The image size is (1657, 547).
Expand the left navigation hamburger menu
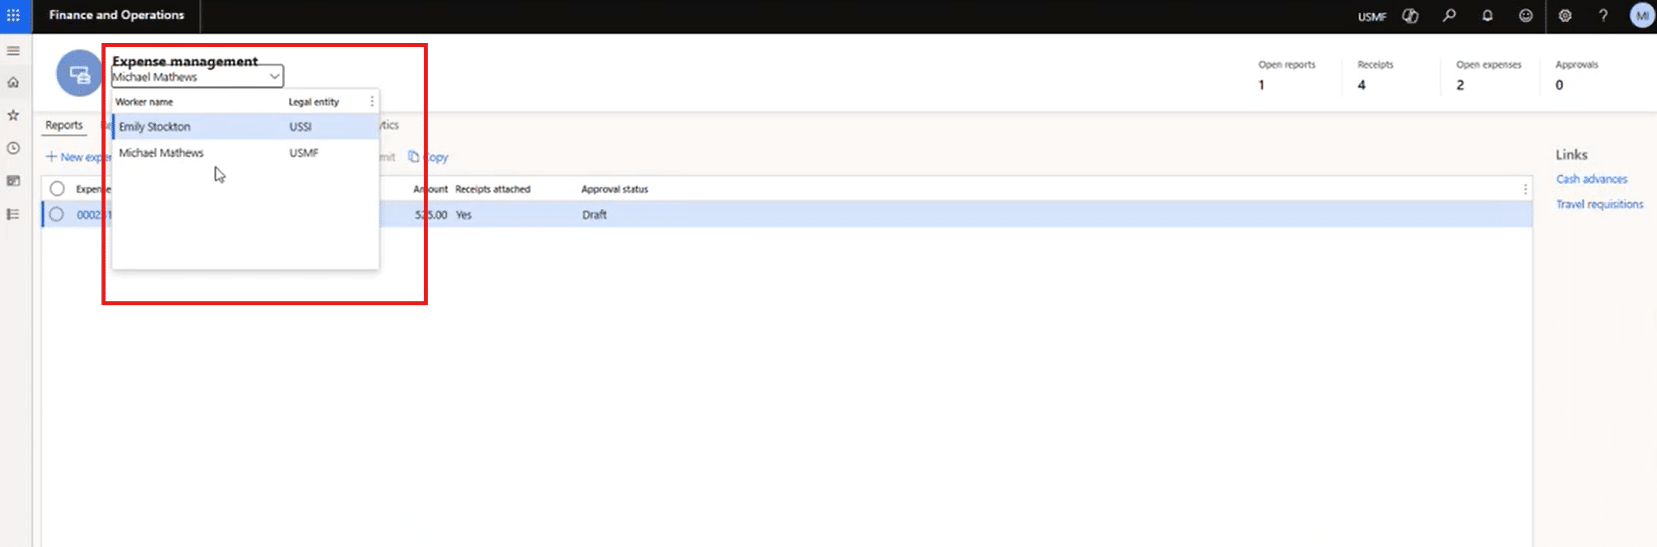click(13, 50)
